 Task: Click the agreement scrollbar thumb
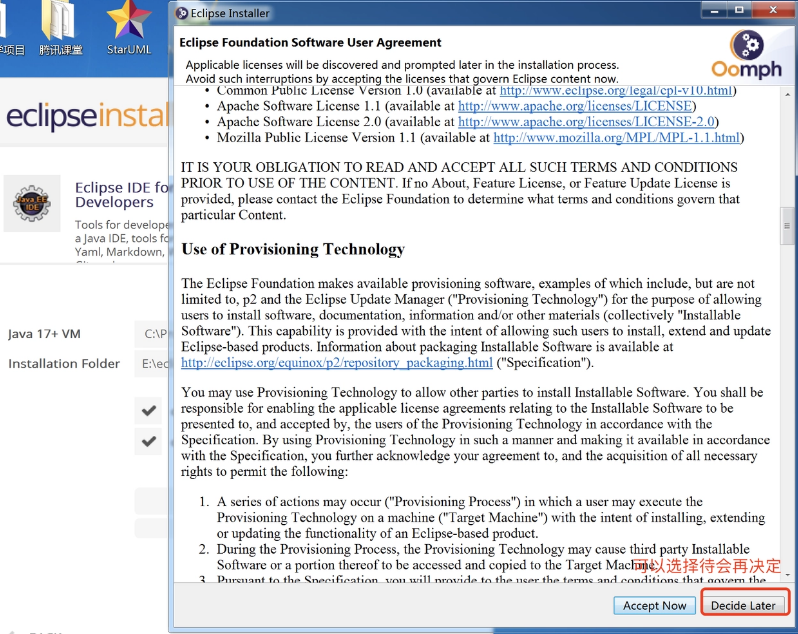[x=787, y=225]
